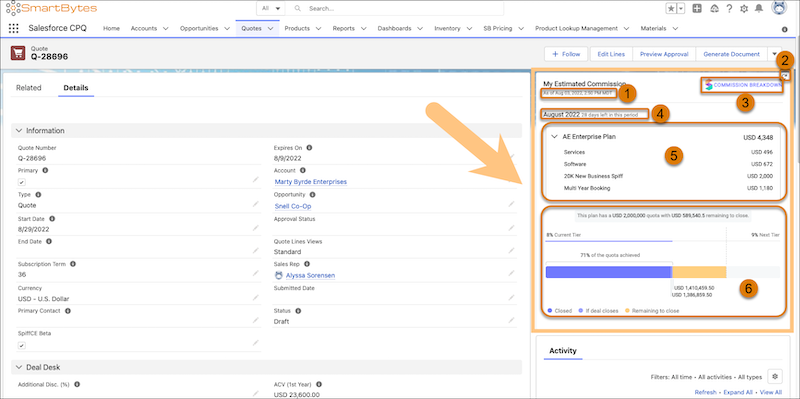The image size is (800, 399).
Task: Open the App Launcher grid icon
Action: coord(14,29)
